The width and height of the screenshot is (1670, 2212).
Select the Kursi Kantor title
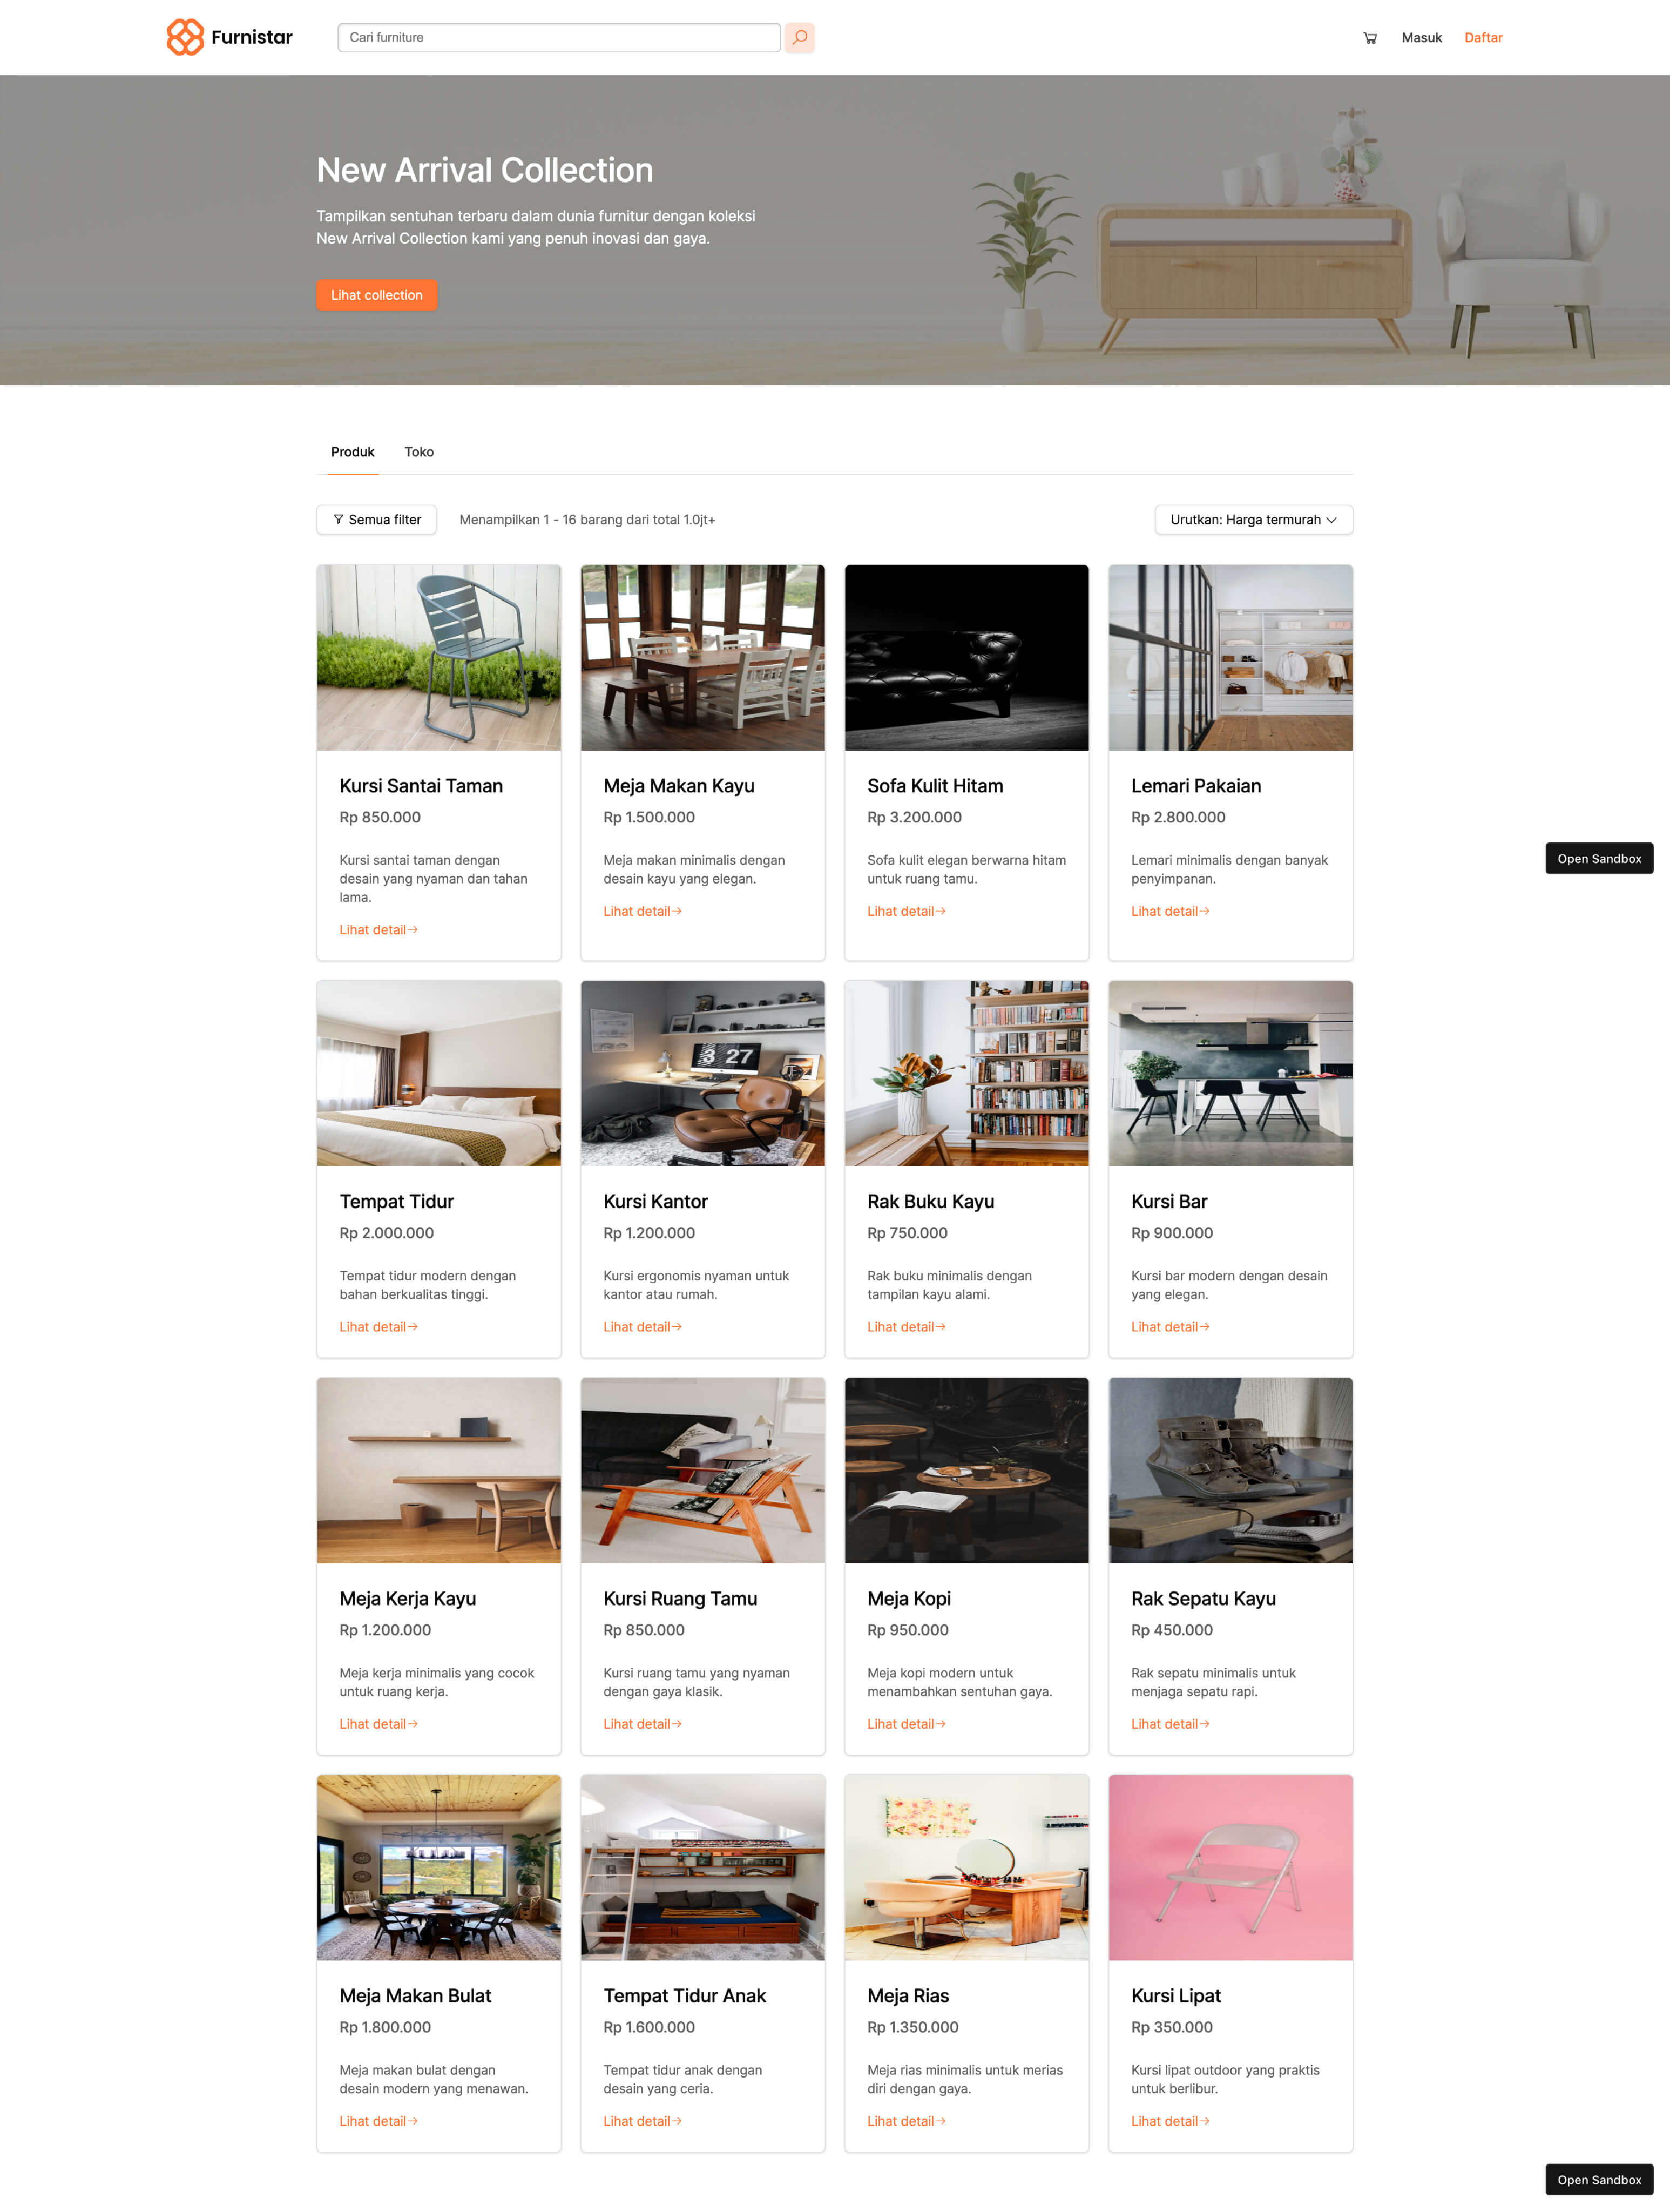click(655, 1201)
